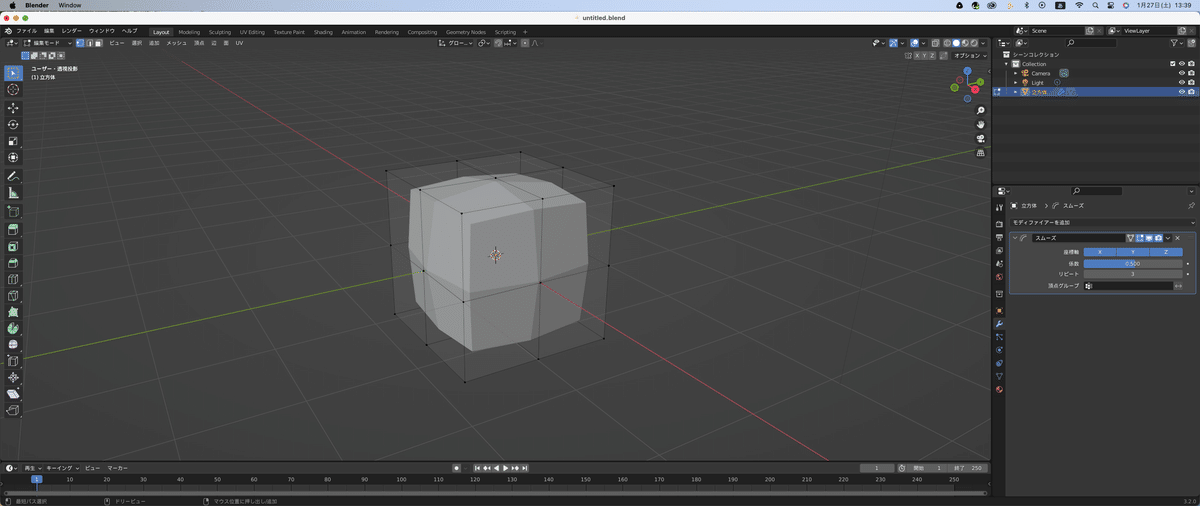Image resolution: width=1200 pixels, height=506 pixels.
Task: Click the hand pan view icon
Action: (x=981, y=124)
